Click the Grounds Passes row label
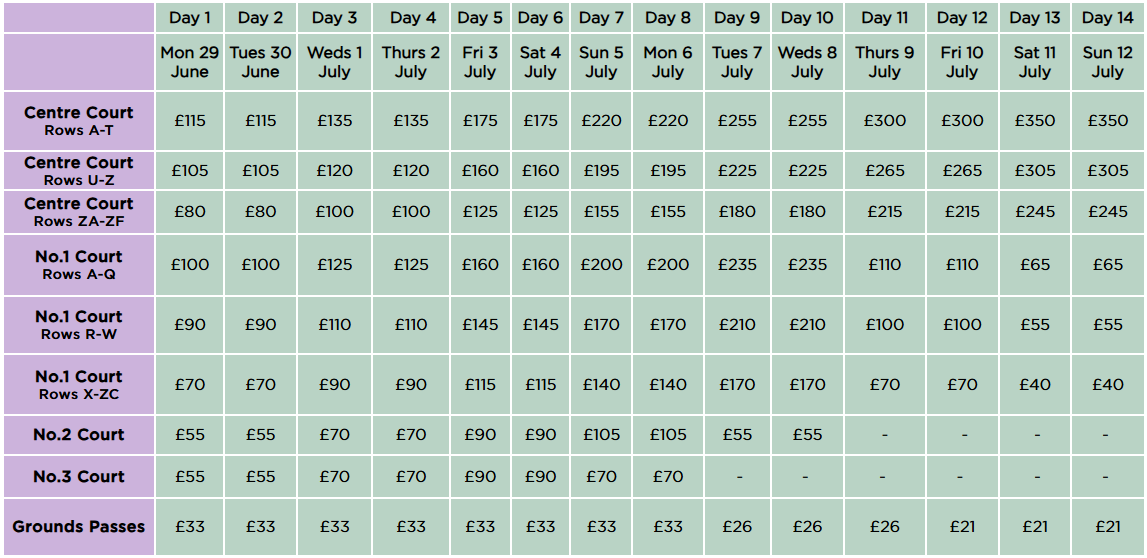 click(x=79, y=527)
